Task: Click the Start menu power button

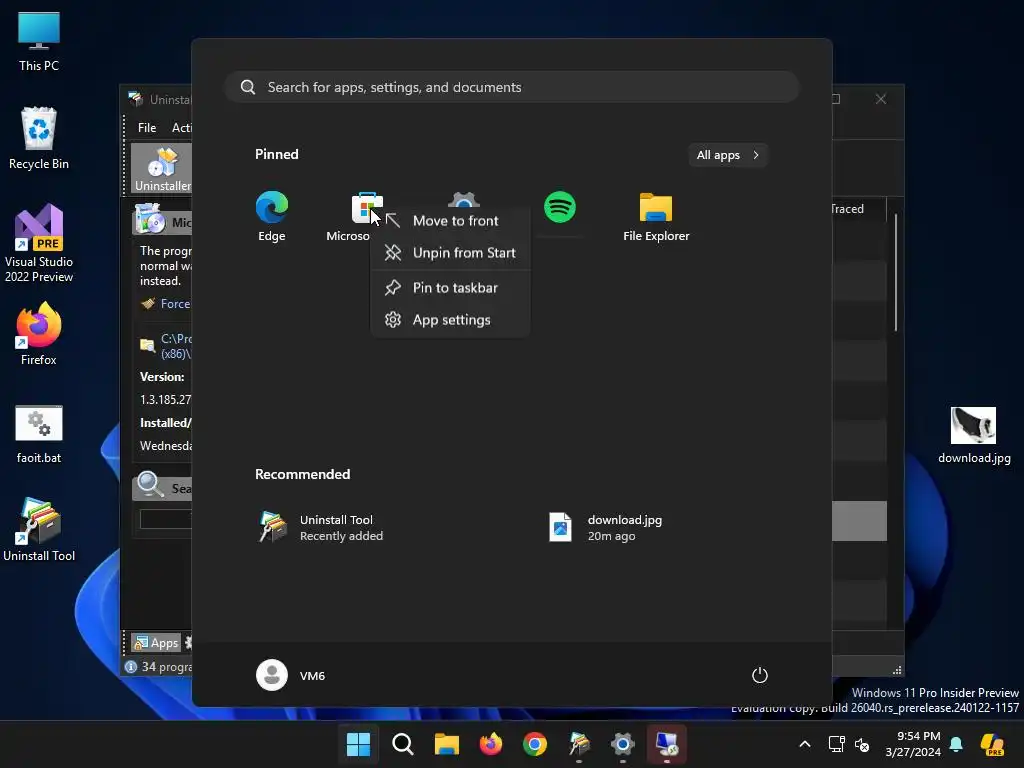Action: [x=760, y=675]
